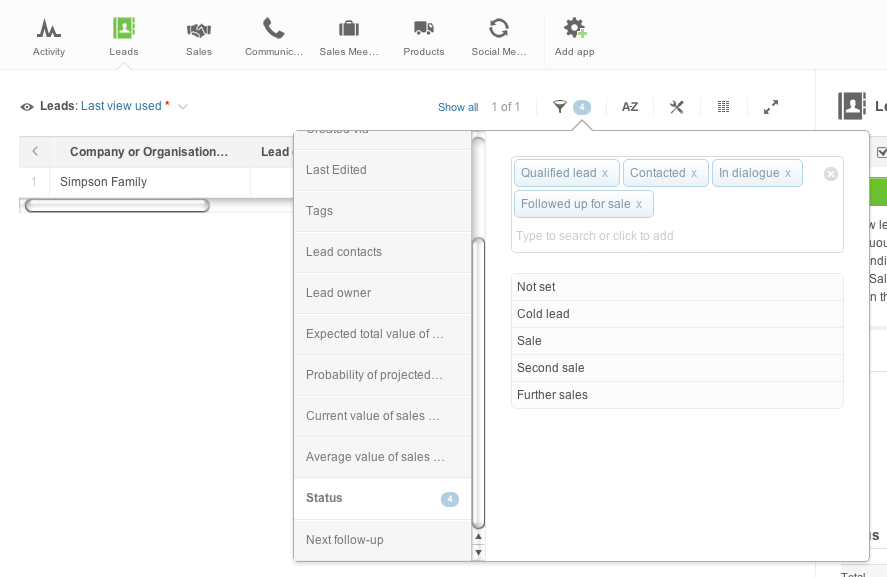
Task: Click the filter count badge 4
Action: point(582,107)
